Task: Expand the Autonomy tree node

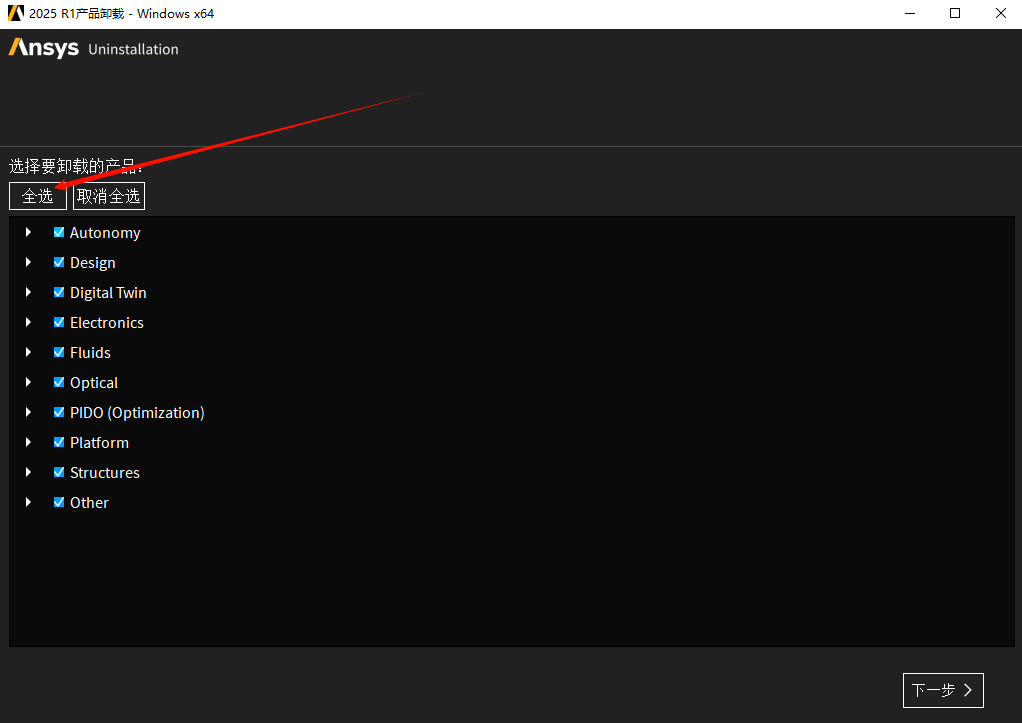Action: 29,232
